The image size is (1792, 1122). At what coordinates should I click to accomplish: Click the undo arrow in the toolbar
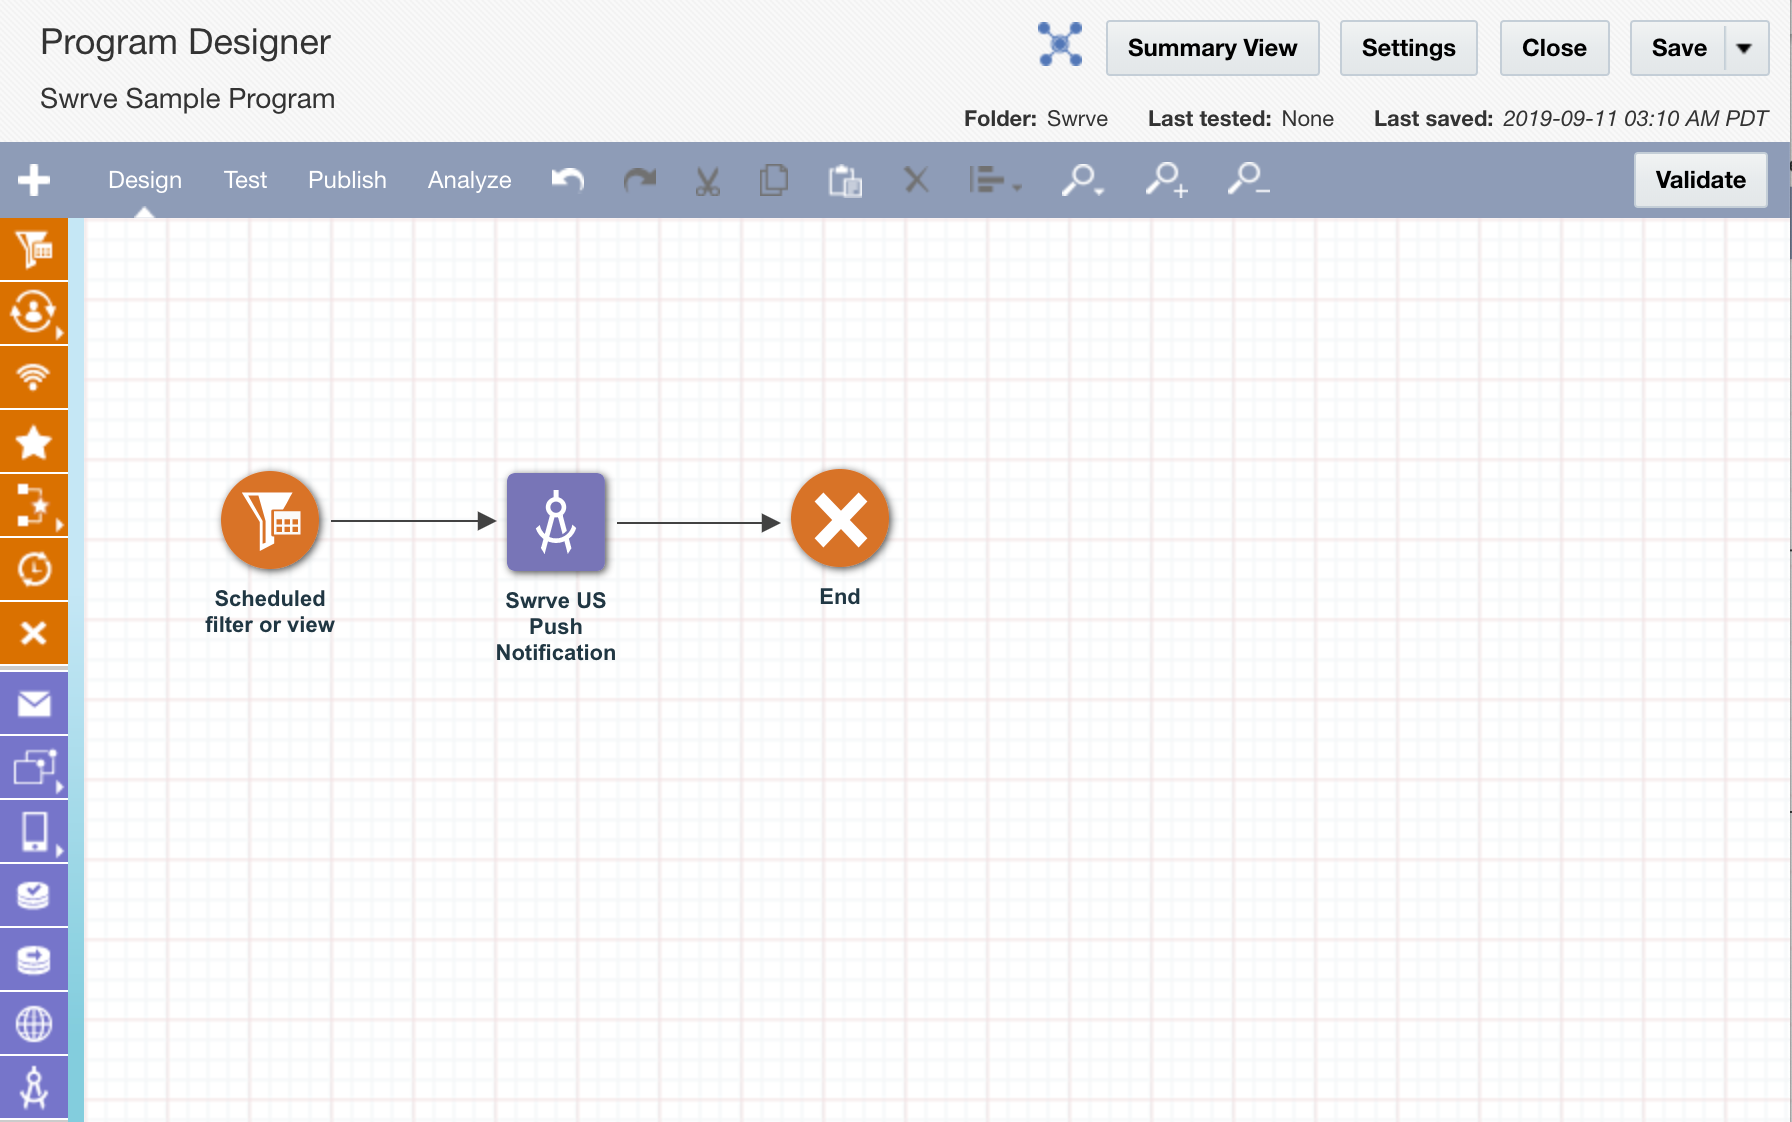click(x=568, y=180)
